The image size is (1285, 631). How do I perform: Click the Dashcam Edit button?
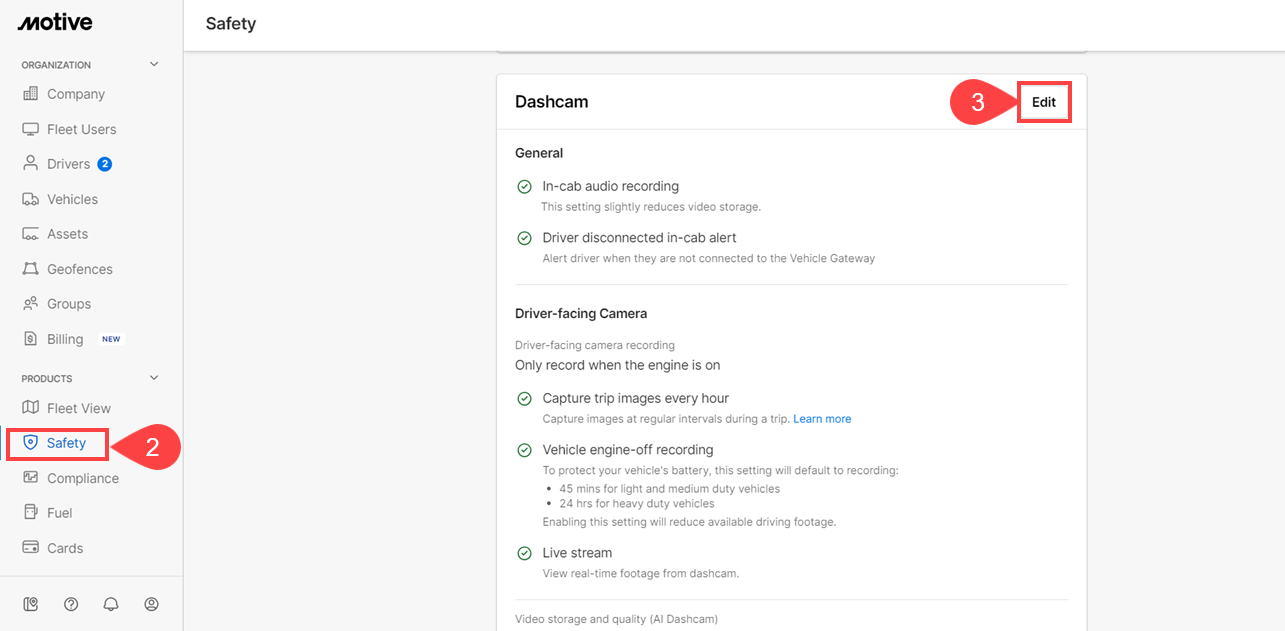click(x=1044, y=102)
